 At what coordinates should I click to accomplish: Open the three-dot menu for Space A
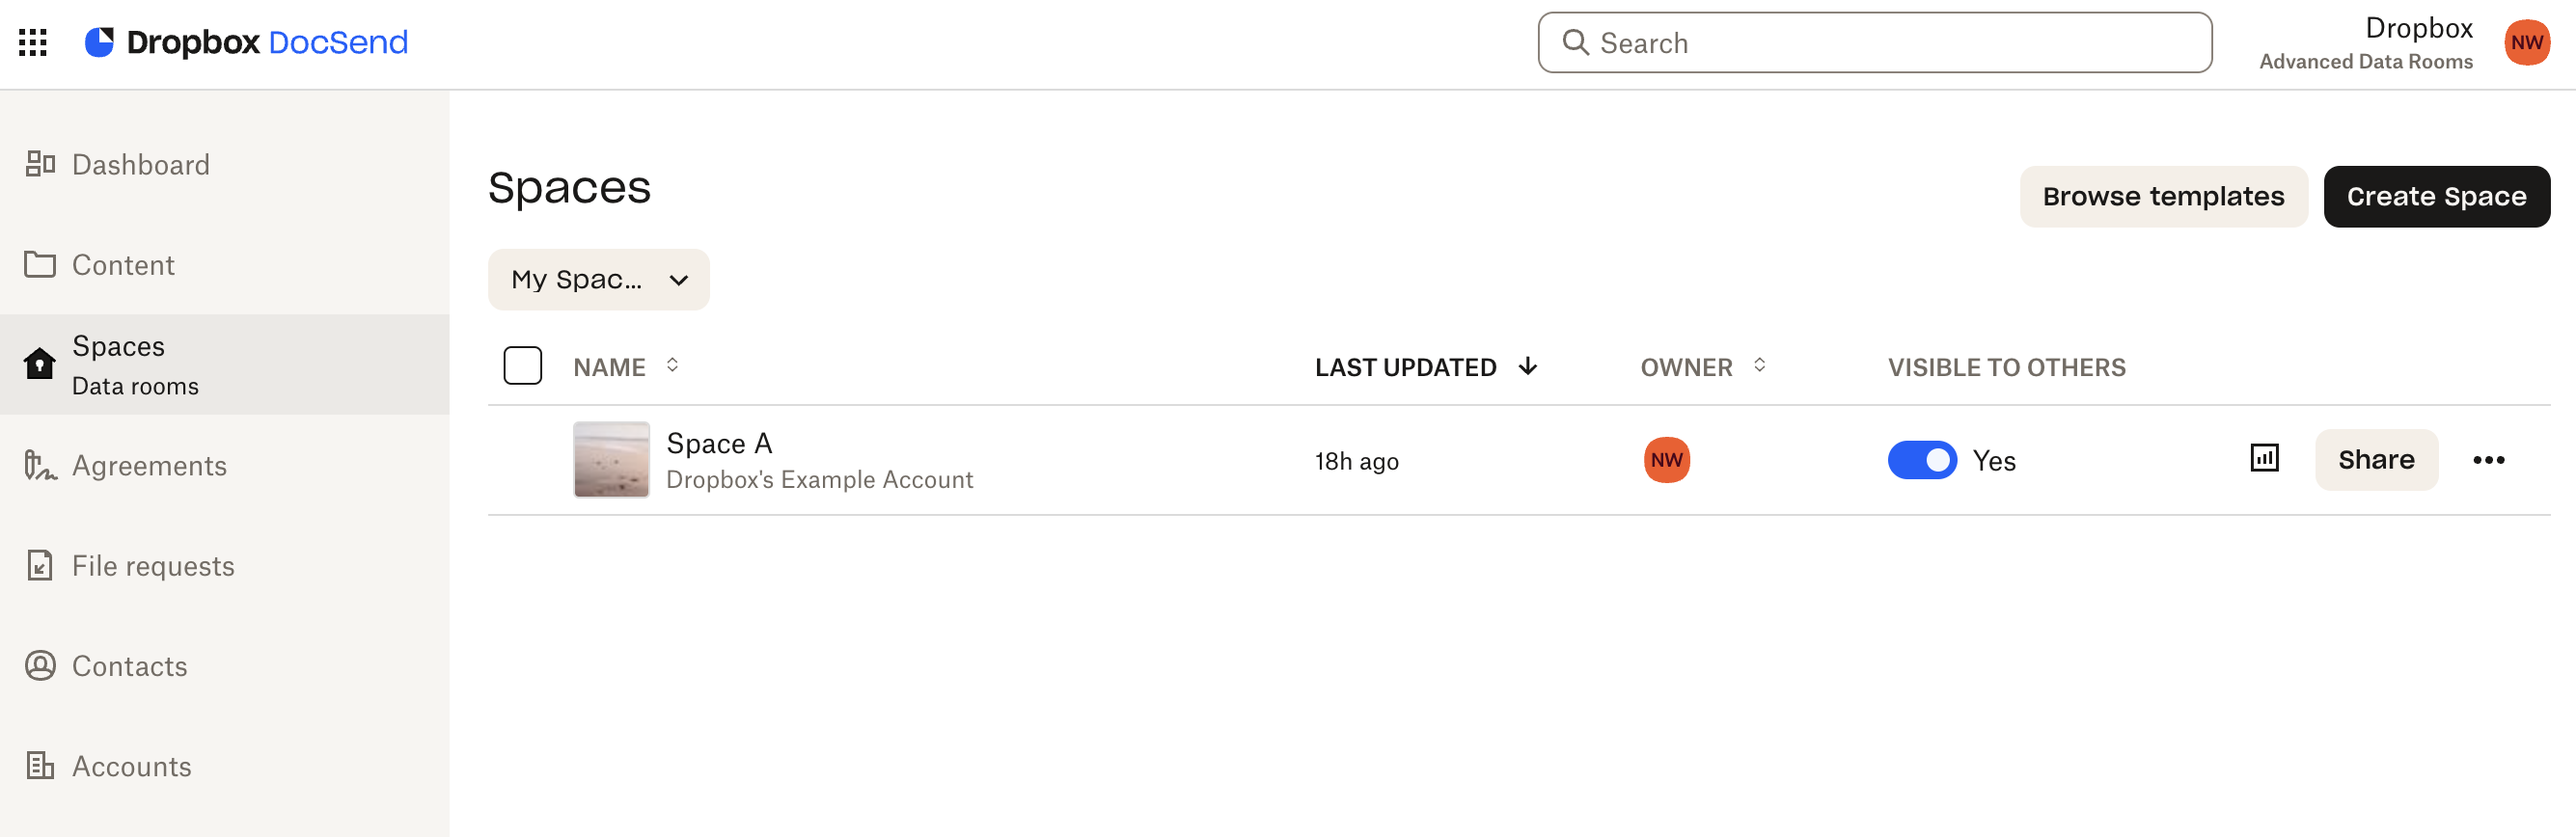2488,460
